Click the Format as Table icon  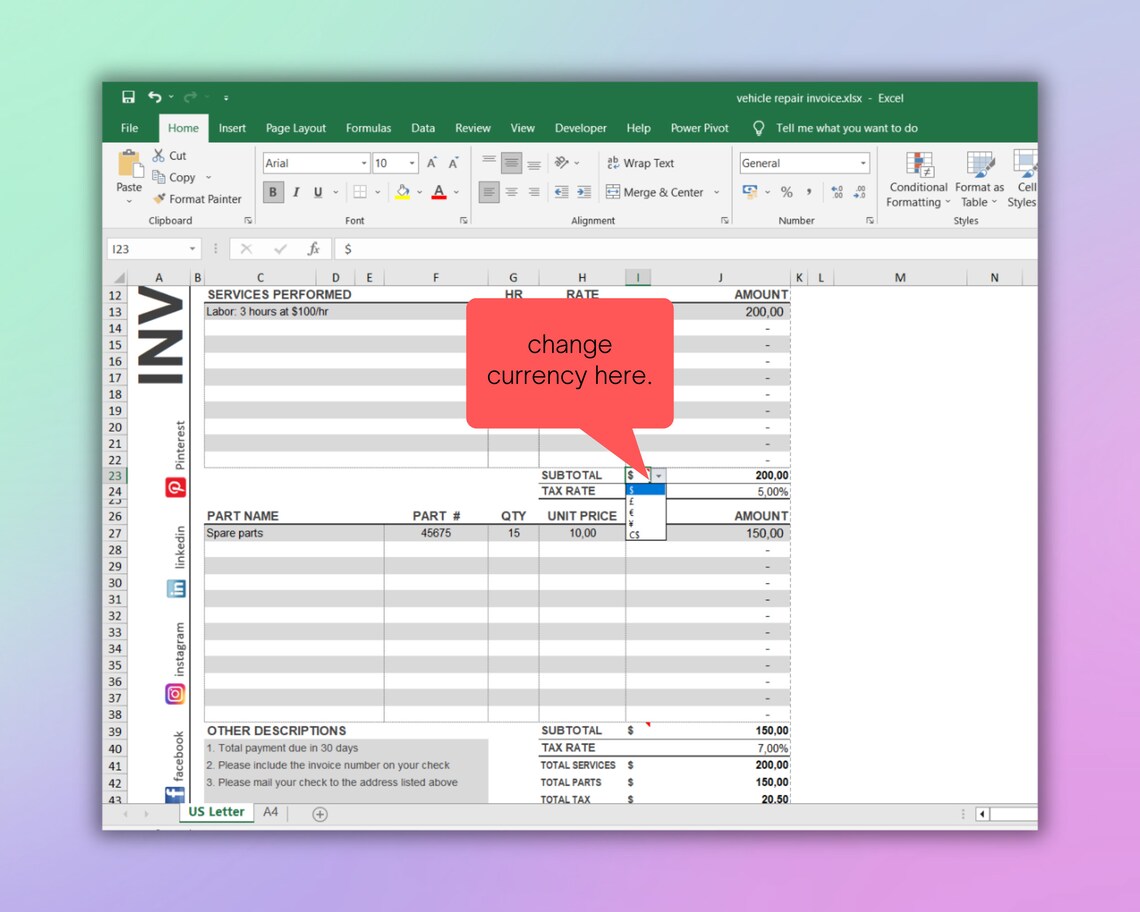979,181
